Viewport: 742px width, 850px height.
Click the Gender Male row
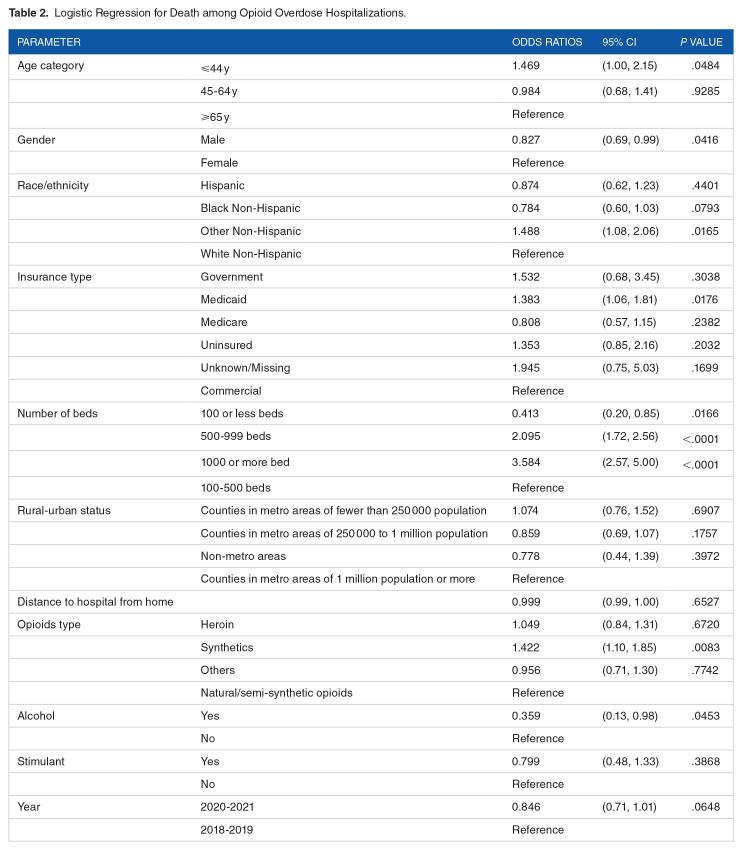tap(371, 140)
